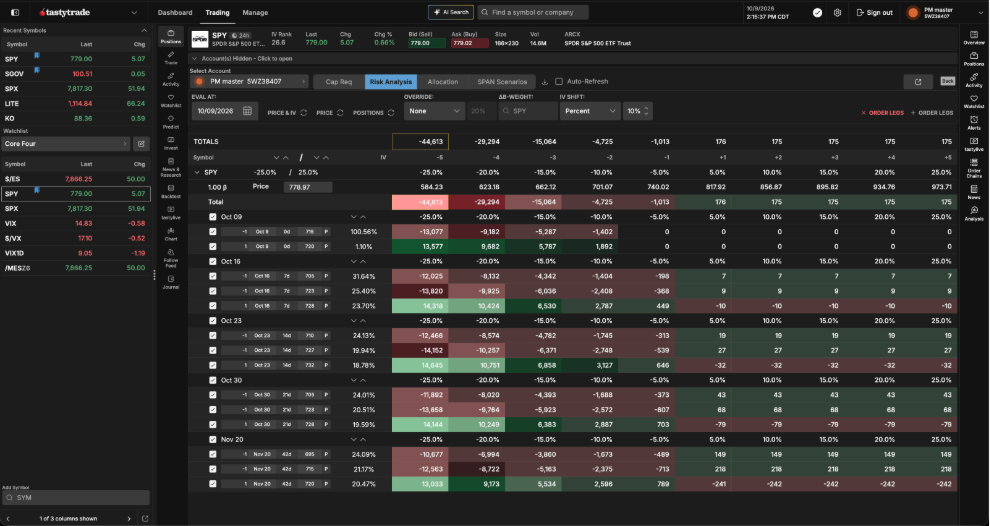
Task: Select the Cap Req tab
Action: pos(339,82)
